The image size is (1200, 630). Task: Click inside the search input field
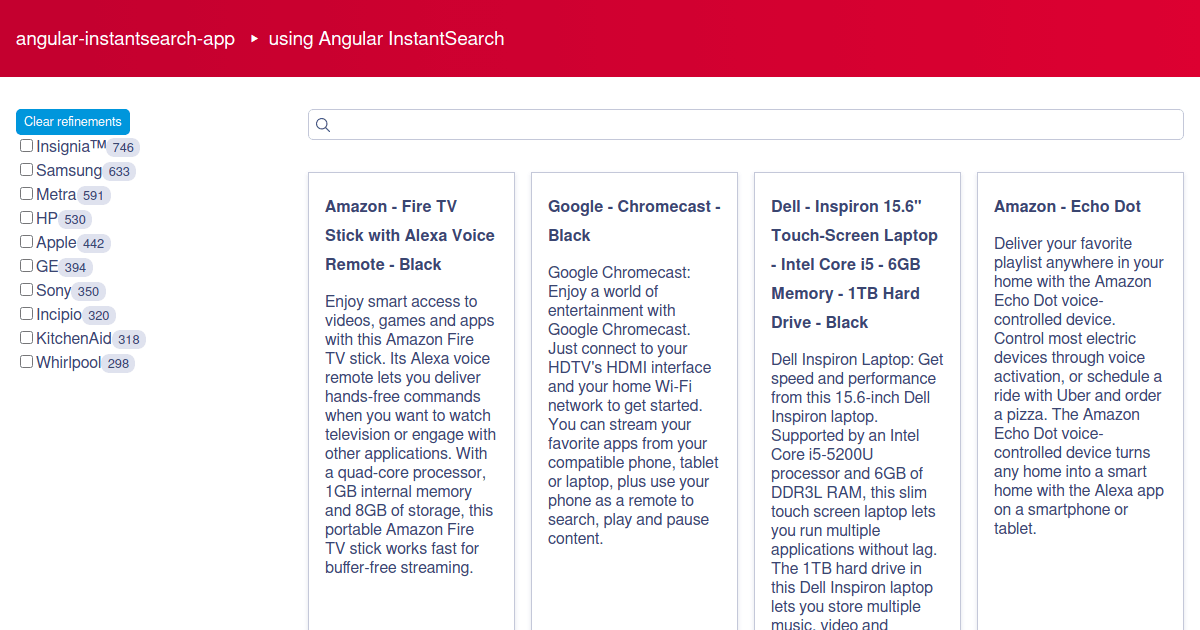(x=700, y=125)
